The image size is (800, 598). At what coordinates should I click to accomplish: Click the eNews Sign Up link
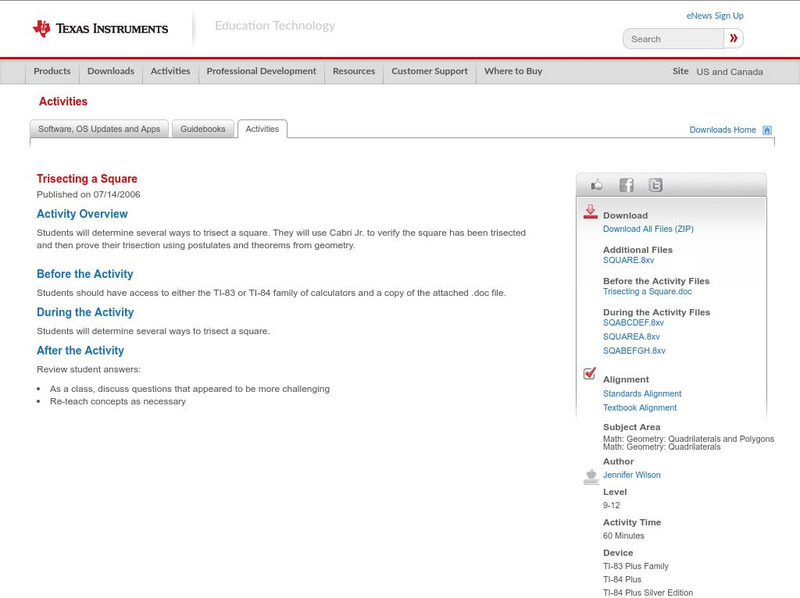714,15
